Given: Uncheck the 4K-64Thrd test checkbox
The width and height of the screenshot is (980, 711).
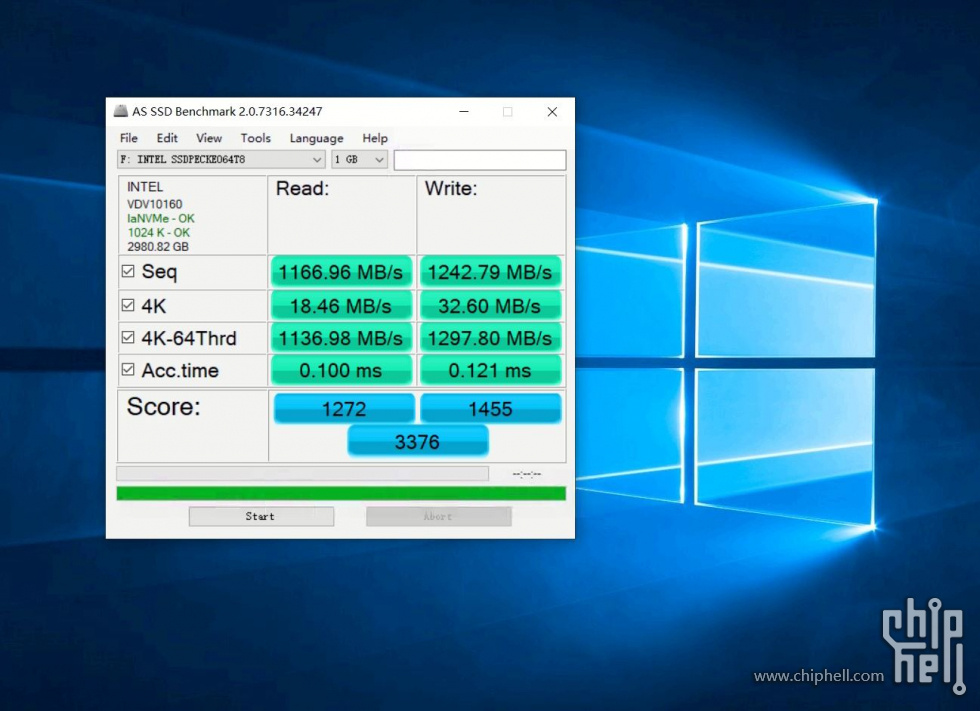Looking at the screenshot, I should (128, 337).
